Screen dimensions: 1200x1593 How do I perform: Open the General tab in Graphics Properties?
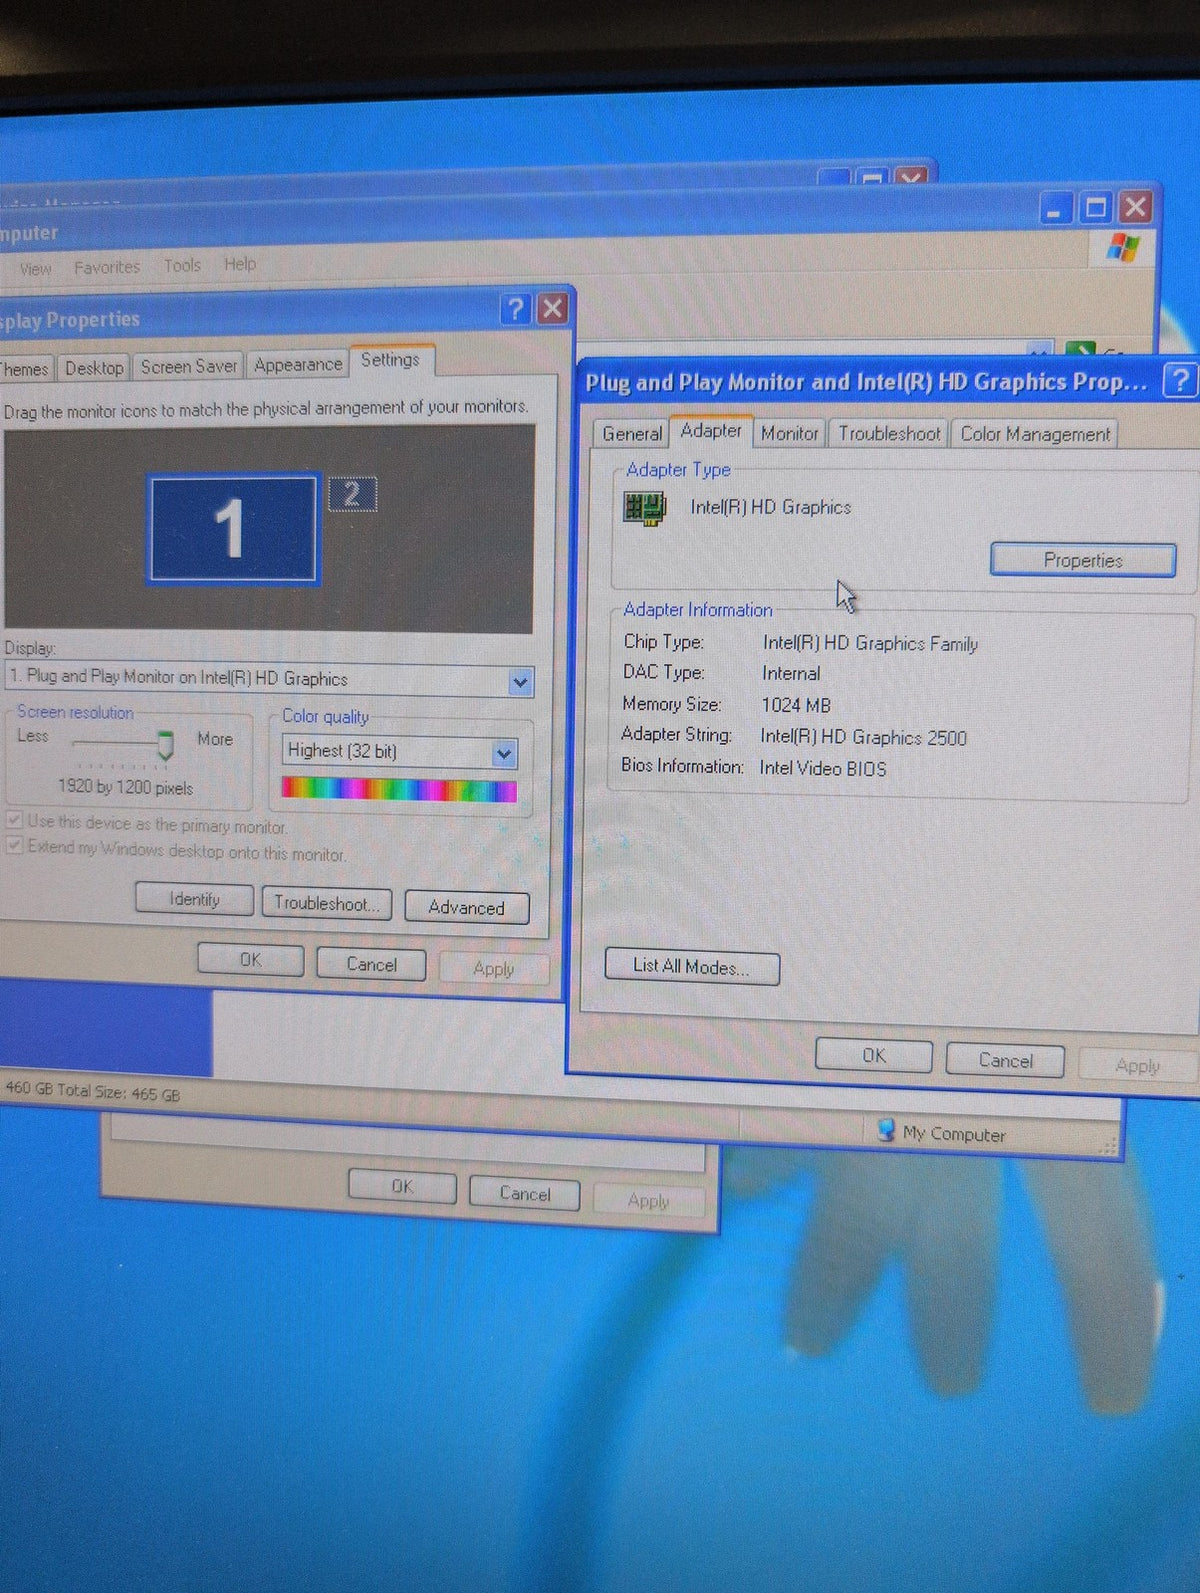(631, 434)
